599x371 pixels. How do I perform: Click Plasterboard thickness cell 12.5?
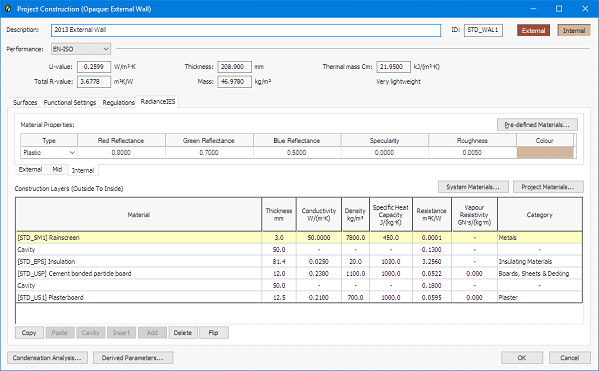pyautogui.click(x=279, y=297)
